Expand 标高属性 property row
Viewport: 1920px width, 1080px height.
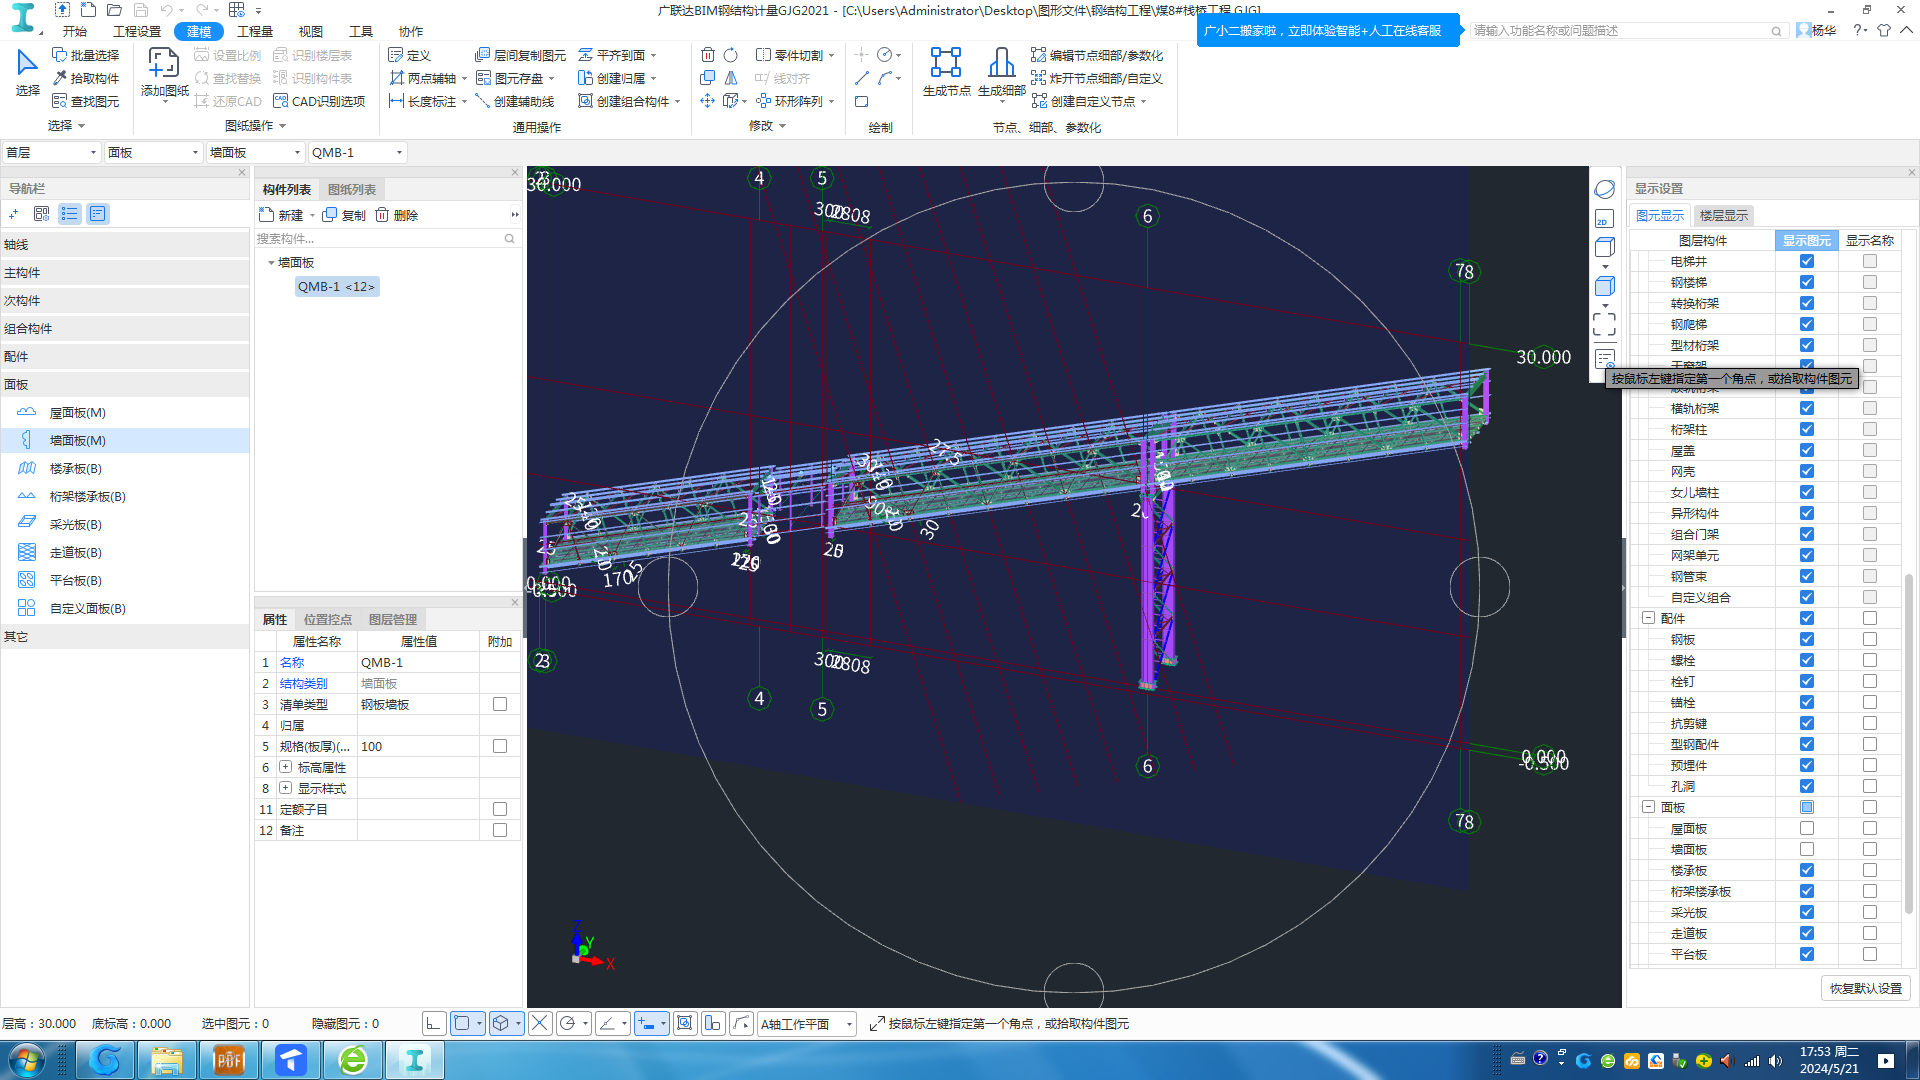click(x=286, y=767)
